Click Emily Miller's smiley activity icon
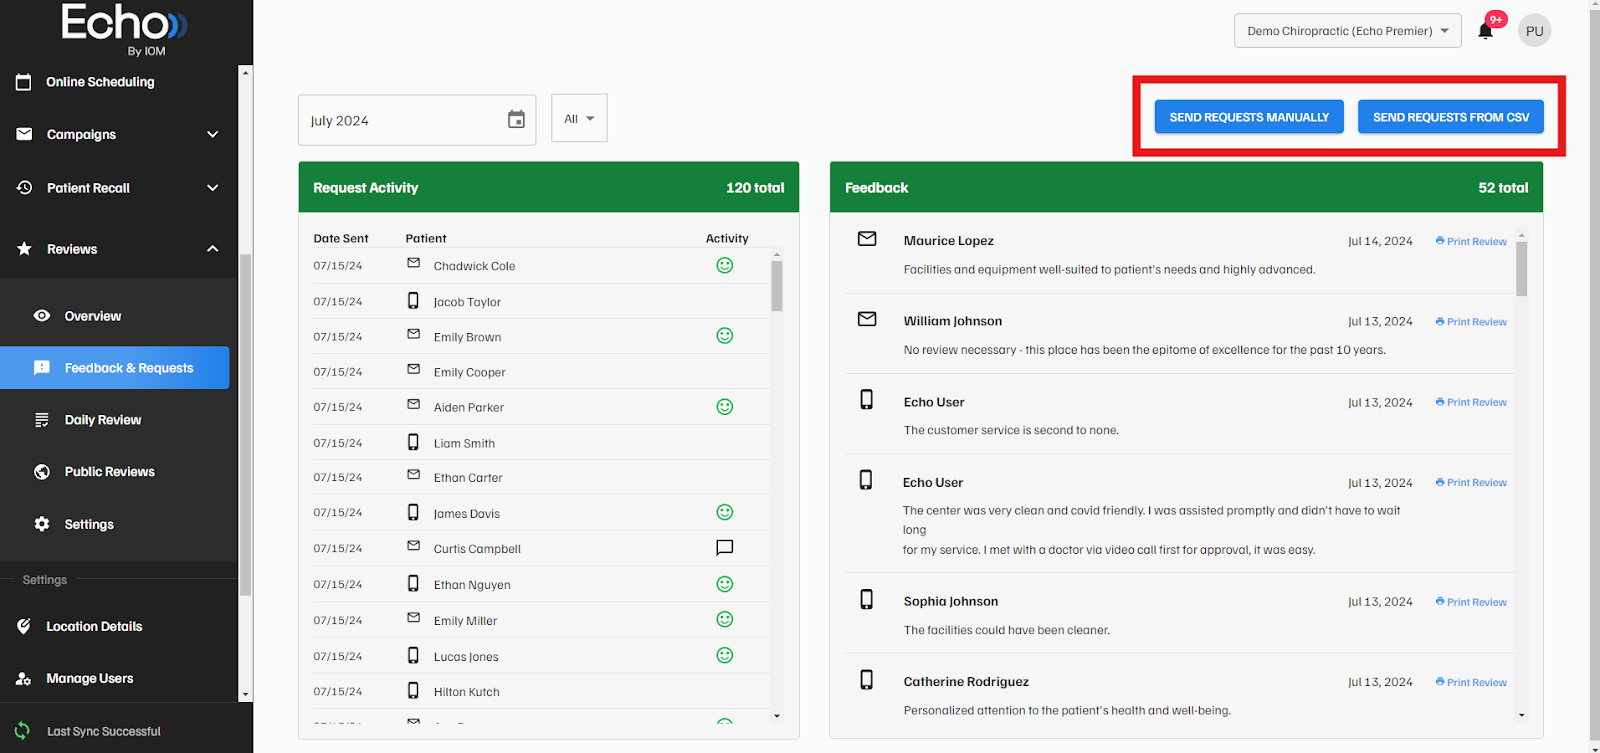Viewport: 1600px width, 753px height. (x=725, y=619)
